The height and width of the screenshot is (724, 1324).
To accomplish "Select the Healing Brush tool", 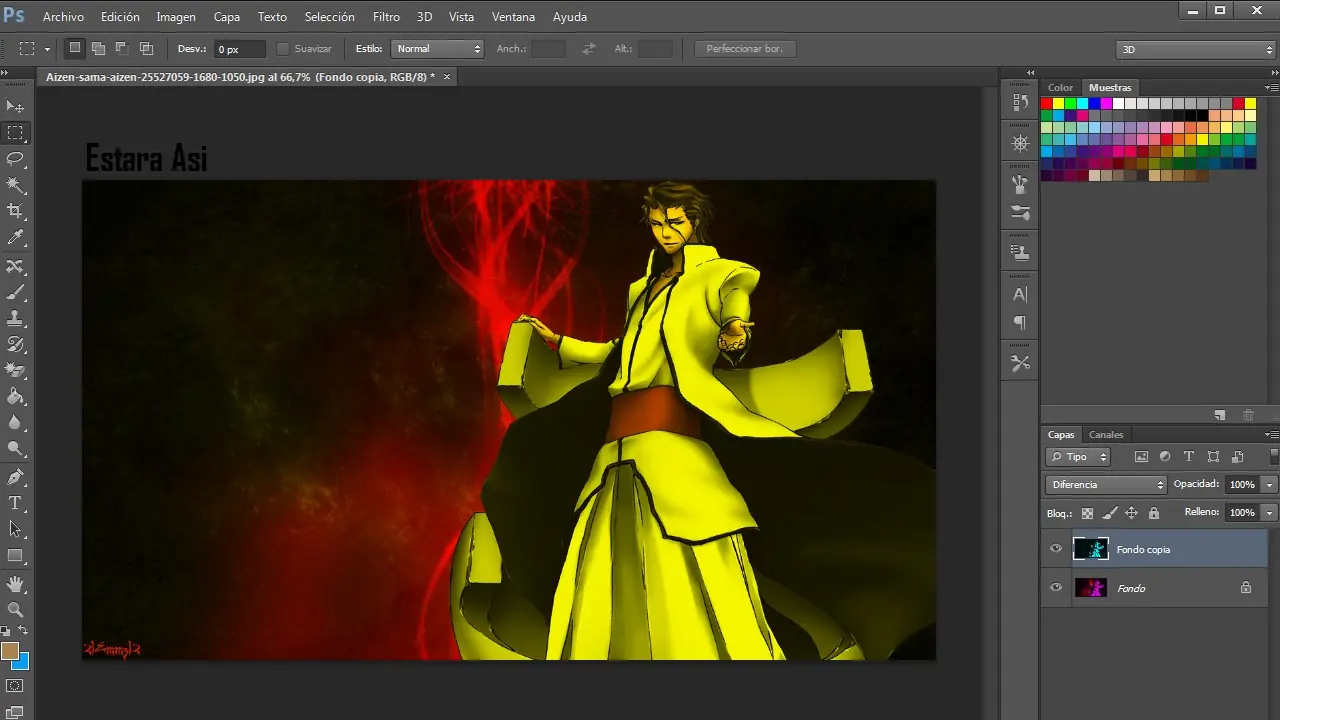I will pyautogui.click(x=15, y=267).
